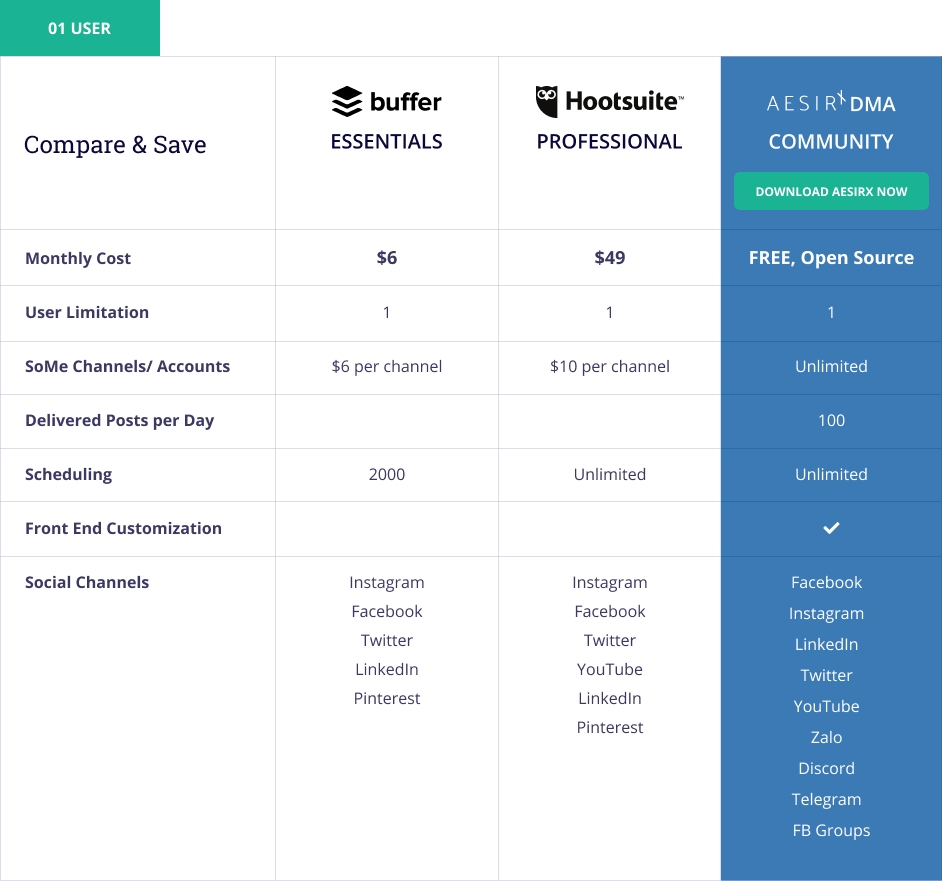This screenshot has height=881, width=942.
Task: Click the SoMe Channels/ Accounts row label
Action: pyautogui.click(x=127, y=366)
